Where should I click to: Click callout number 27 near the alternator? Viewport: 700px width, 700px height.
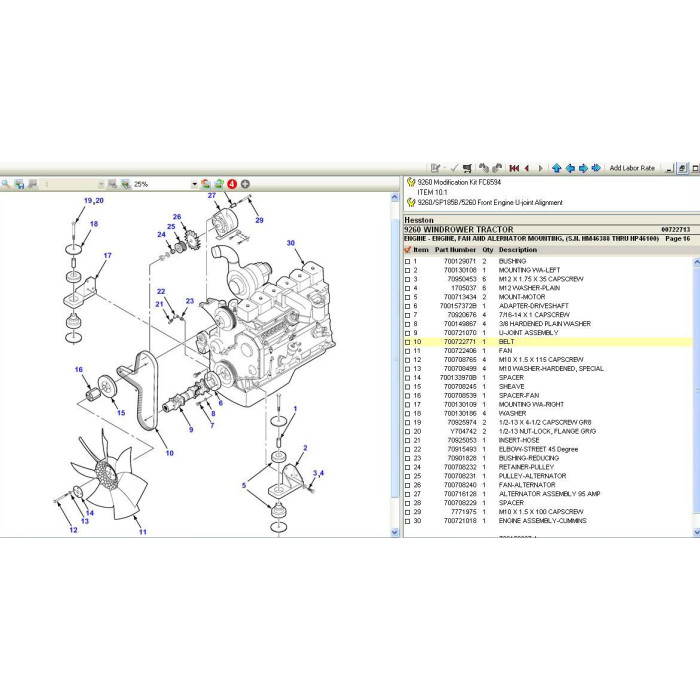point(212,196)
